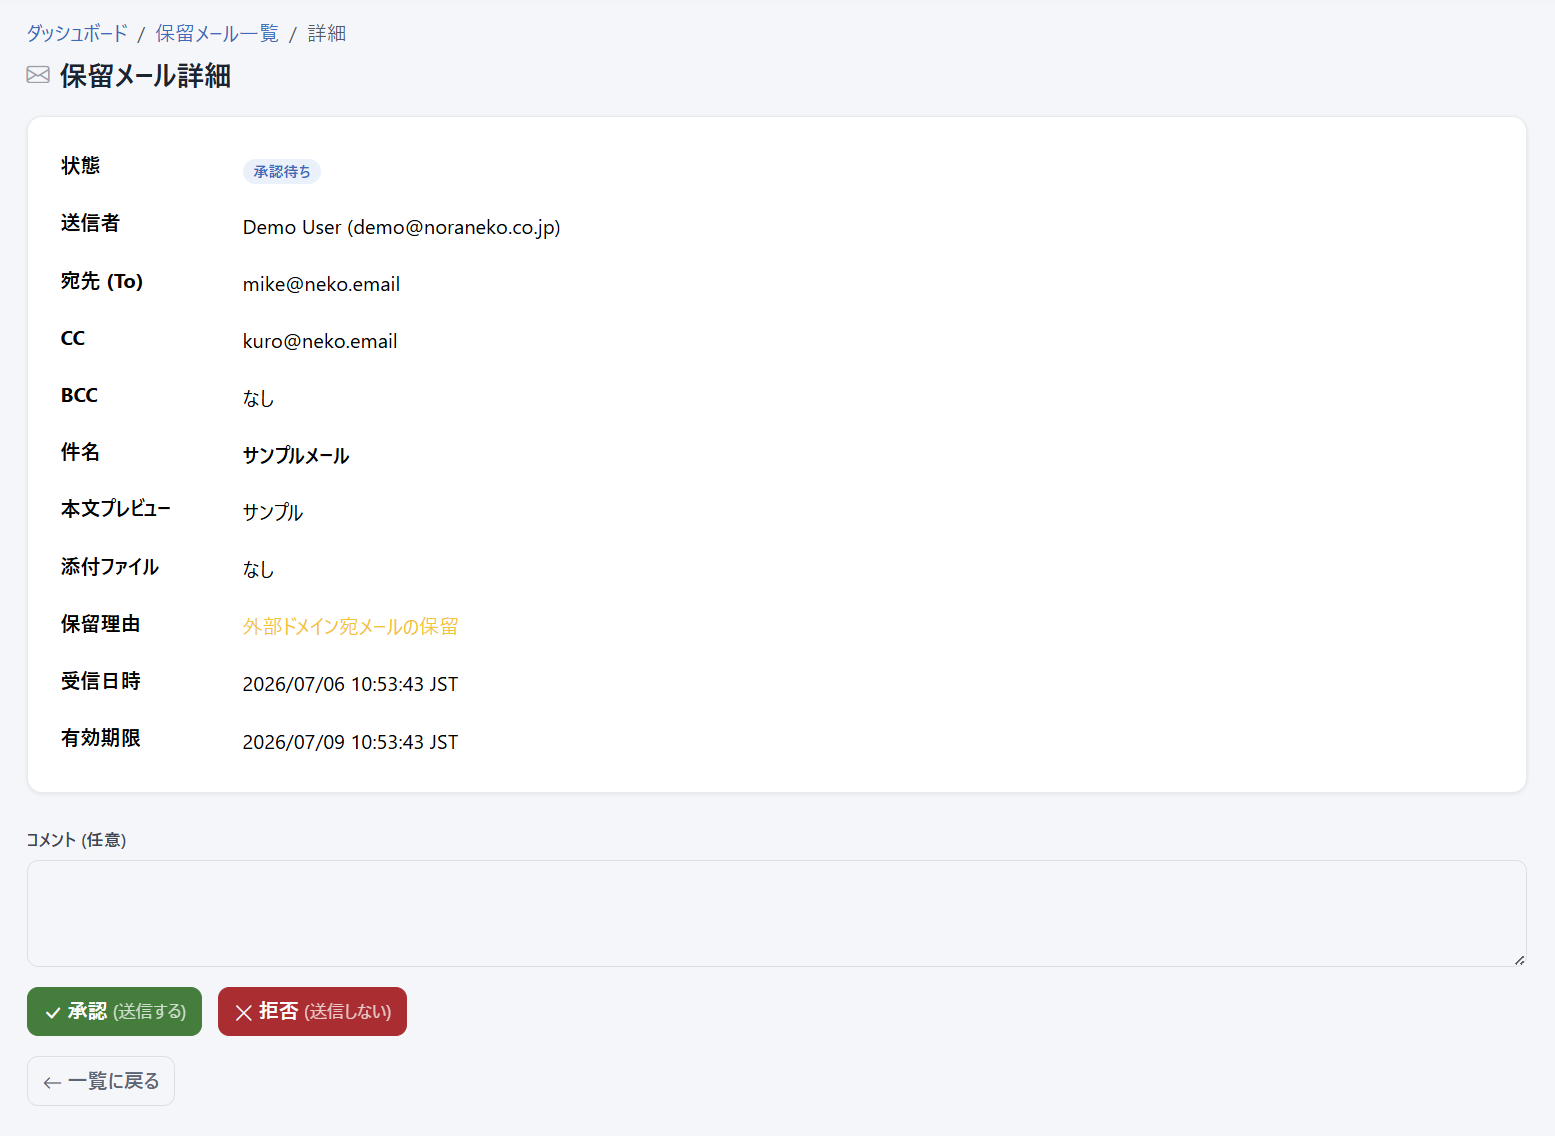This screenshot has width=1555, height=1136.
Task: Click subject value サンプルメール
Action: tap(296, 455)
